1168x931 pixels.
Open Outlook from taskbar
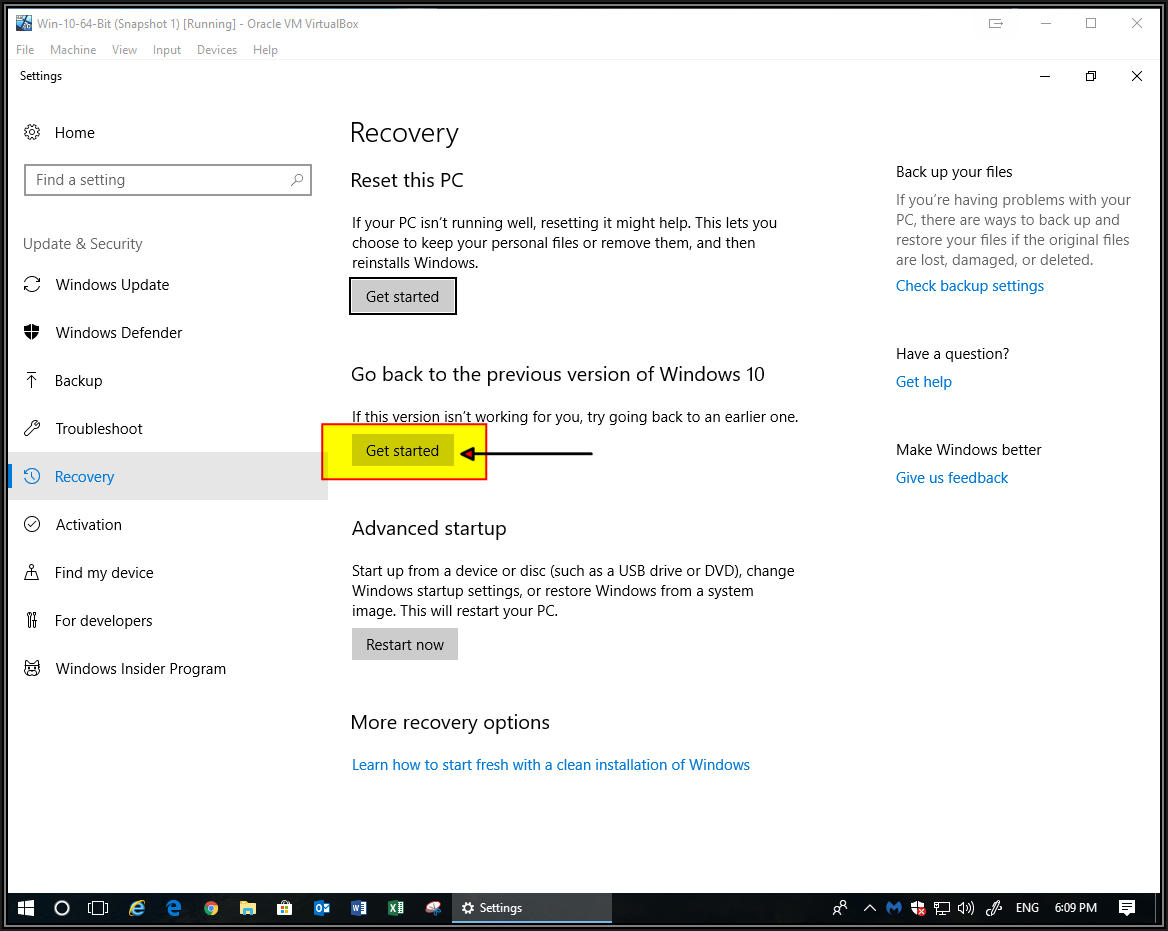[x=322, y=908]
